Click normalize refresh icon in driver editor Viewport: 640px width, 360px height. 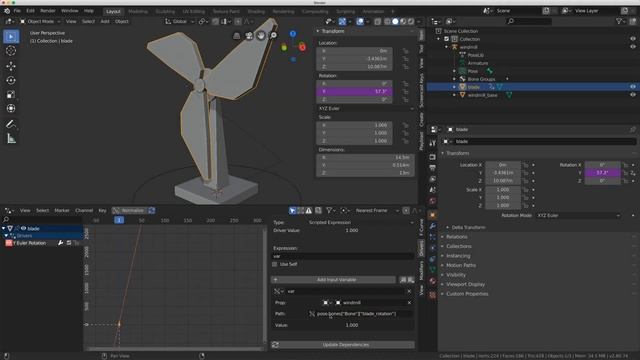tap(152, 211)
